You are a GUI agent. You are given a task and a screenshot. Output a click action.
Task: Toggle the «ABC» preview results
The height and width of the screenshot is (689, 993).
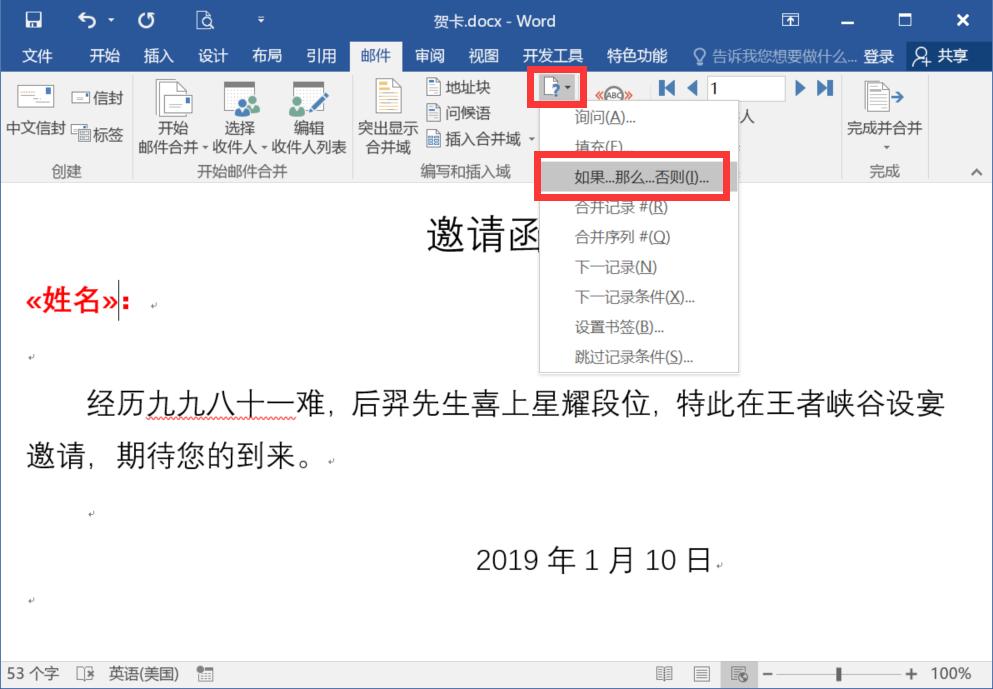point(614,96)
